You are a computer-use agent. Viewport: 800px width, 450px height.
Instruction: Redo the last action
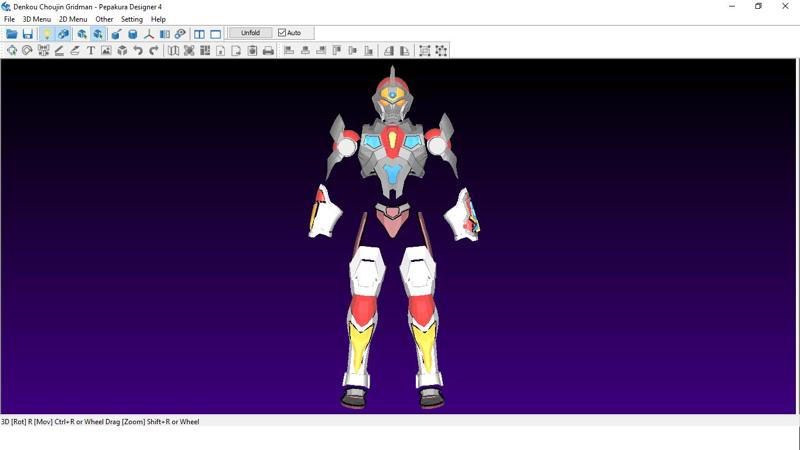[154, 50]
